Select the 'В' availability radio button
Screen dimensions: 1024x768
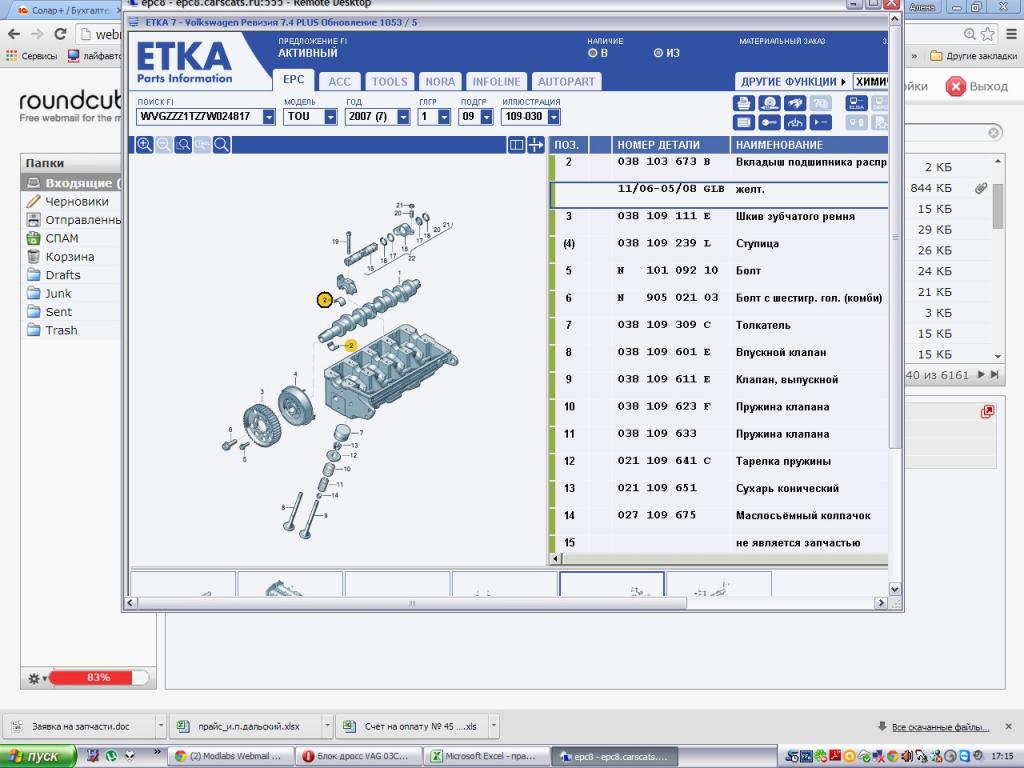(593, 53)
